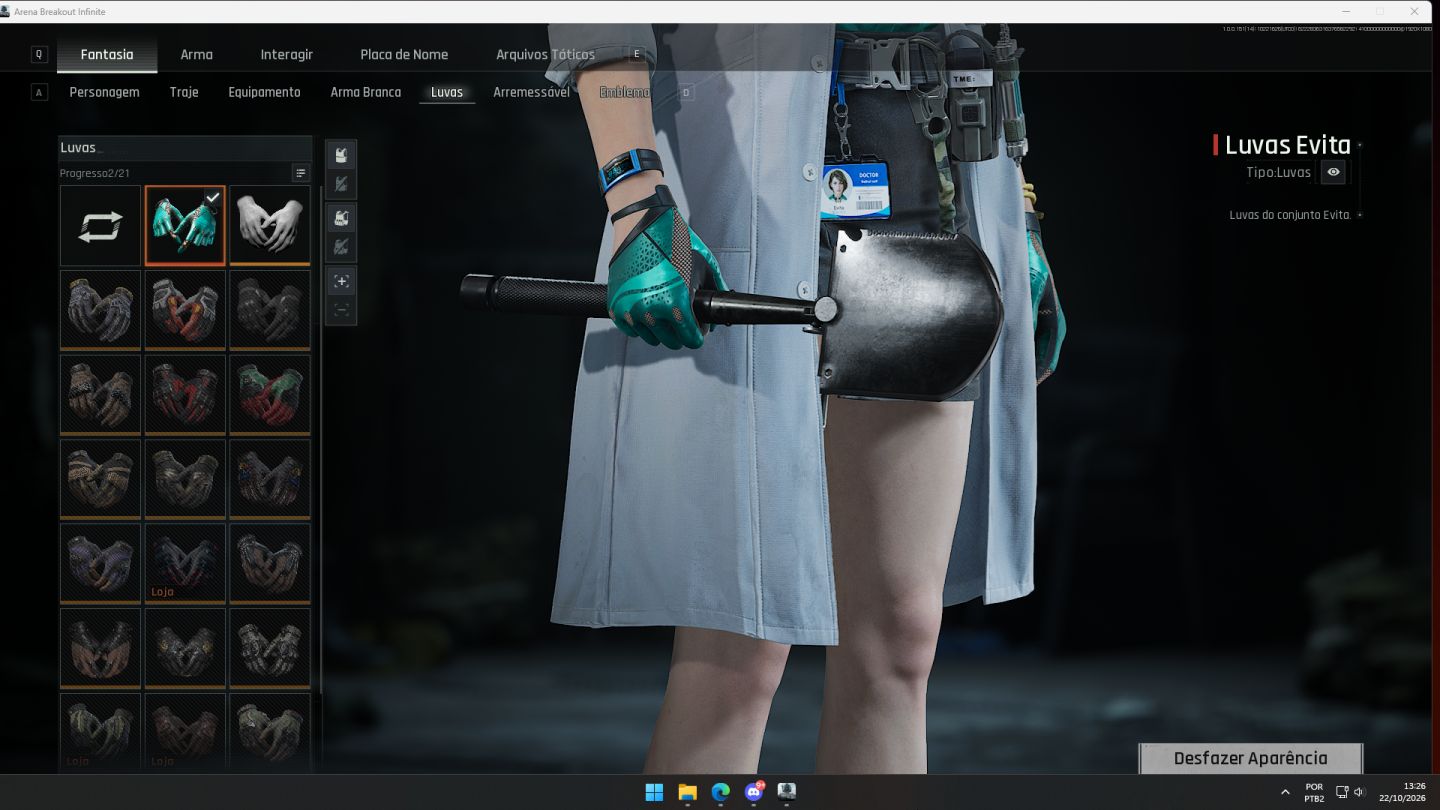This screenshot has width=1440, height=810.
Task: Show the backpack on the character
Action: (341, 218)
